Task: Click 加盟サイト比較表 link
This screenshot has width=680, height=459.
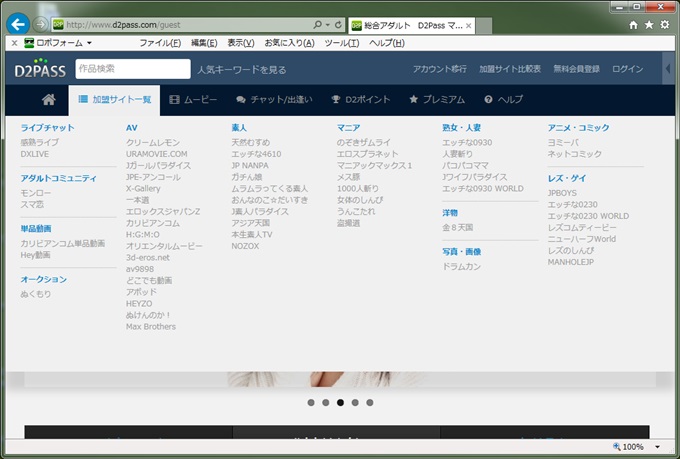Action: tap(510, 69)
